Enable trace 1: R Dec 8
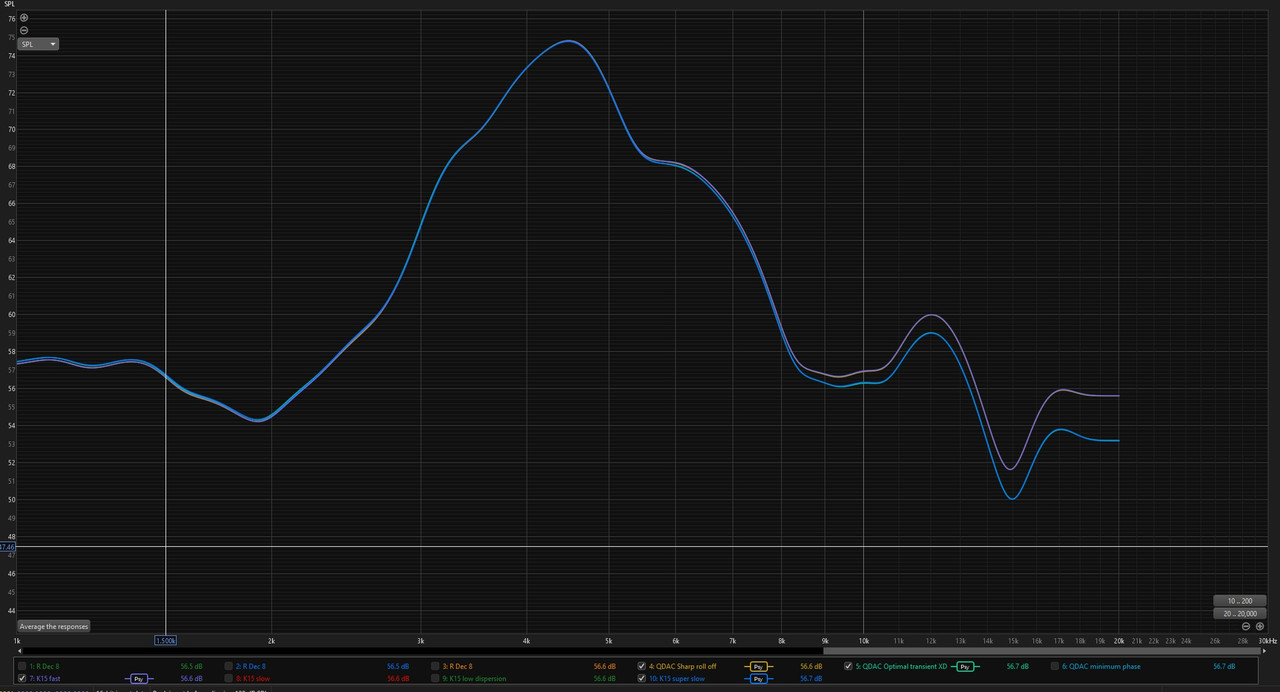Viewport: 1280px width, 692px height. (22, 666)
